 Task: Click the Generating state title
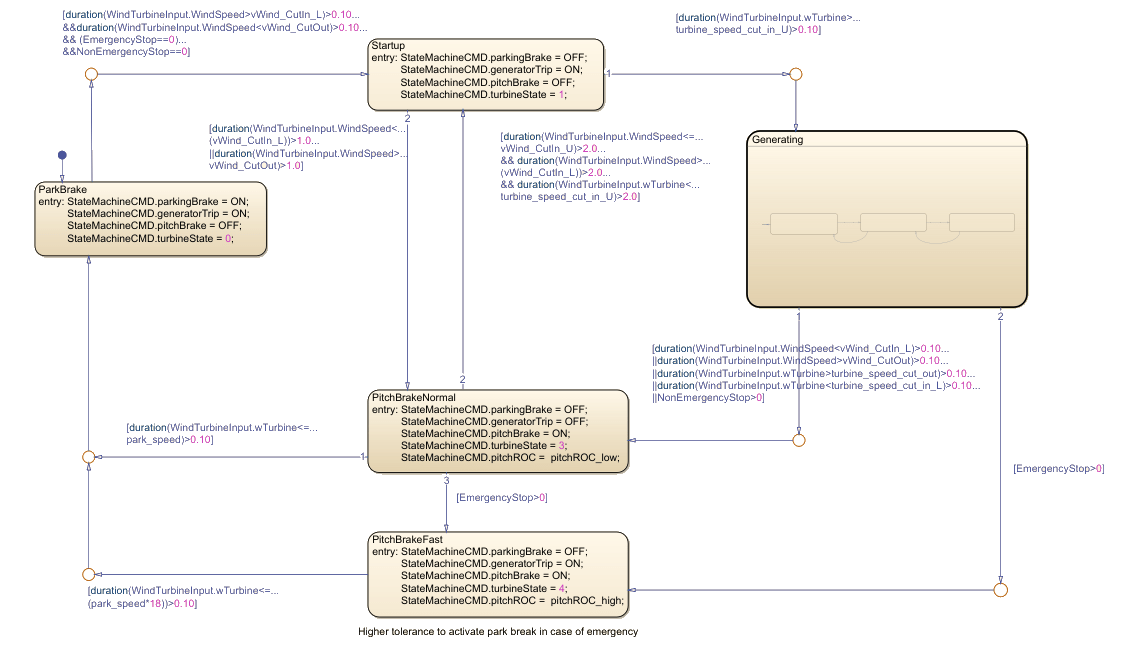click(777, 140)
